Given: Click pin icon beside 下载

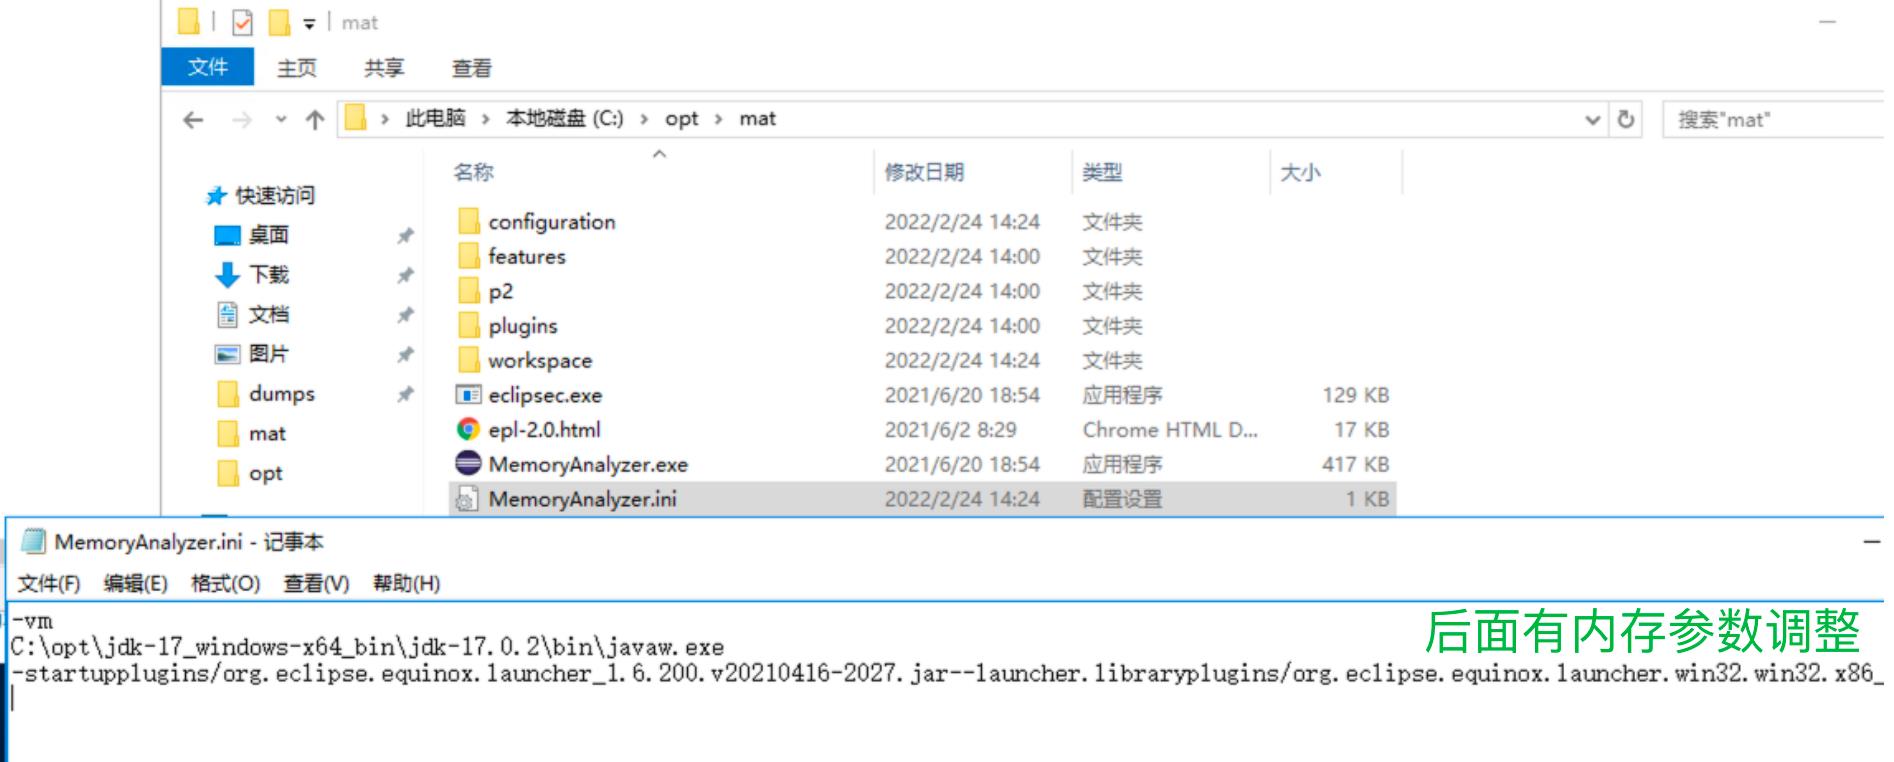Looking at the screenshot, I should coord(405,275).
